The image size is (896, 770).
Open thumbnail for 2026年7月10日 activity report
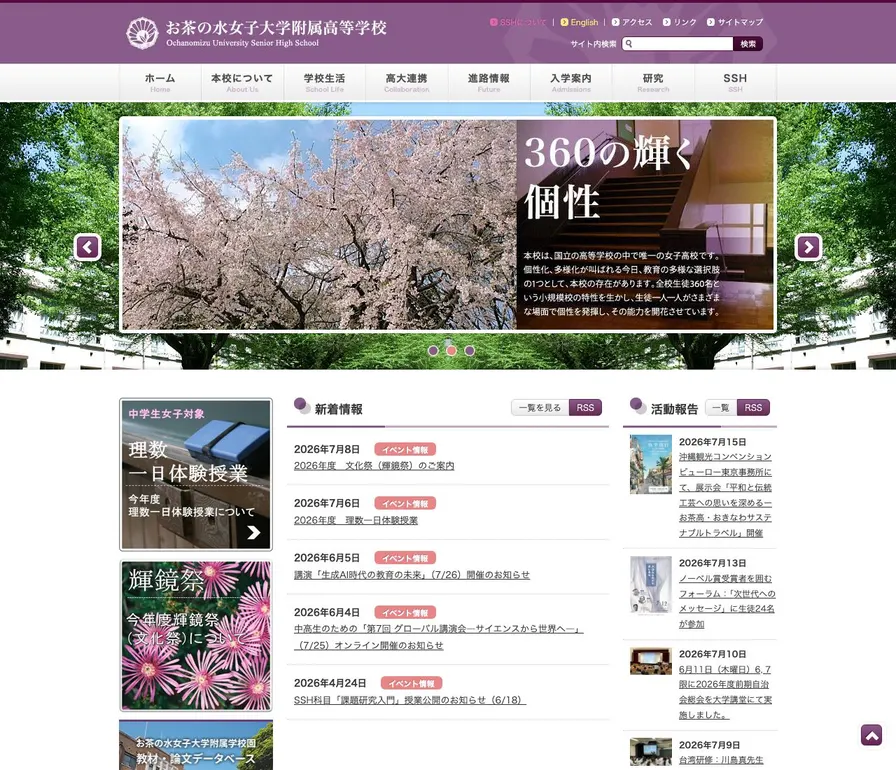(x=651, y=661)
